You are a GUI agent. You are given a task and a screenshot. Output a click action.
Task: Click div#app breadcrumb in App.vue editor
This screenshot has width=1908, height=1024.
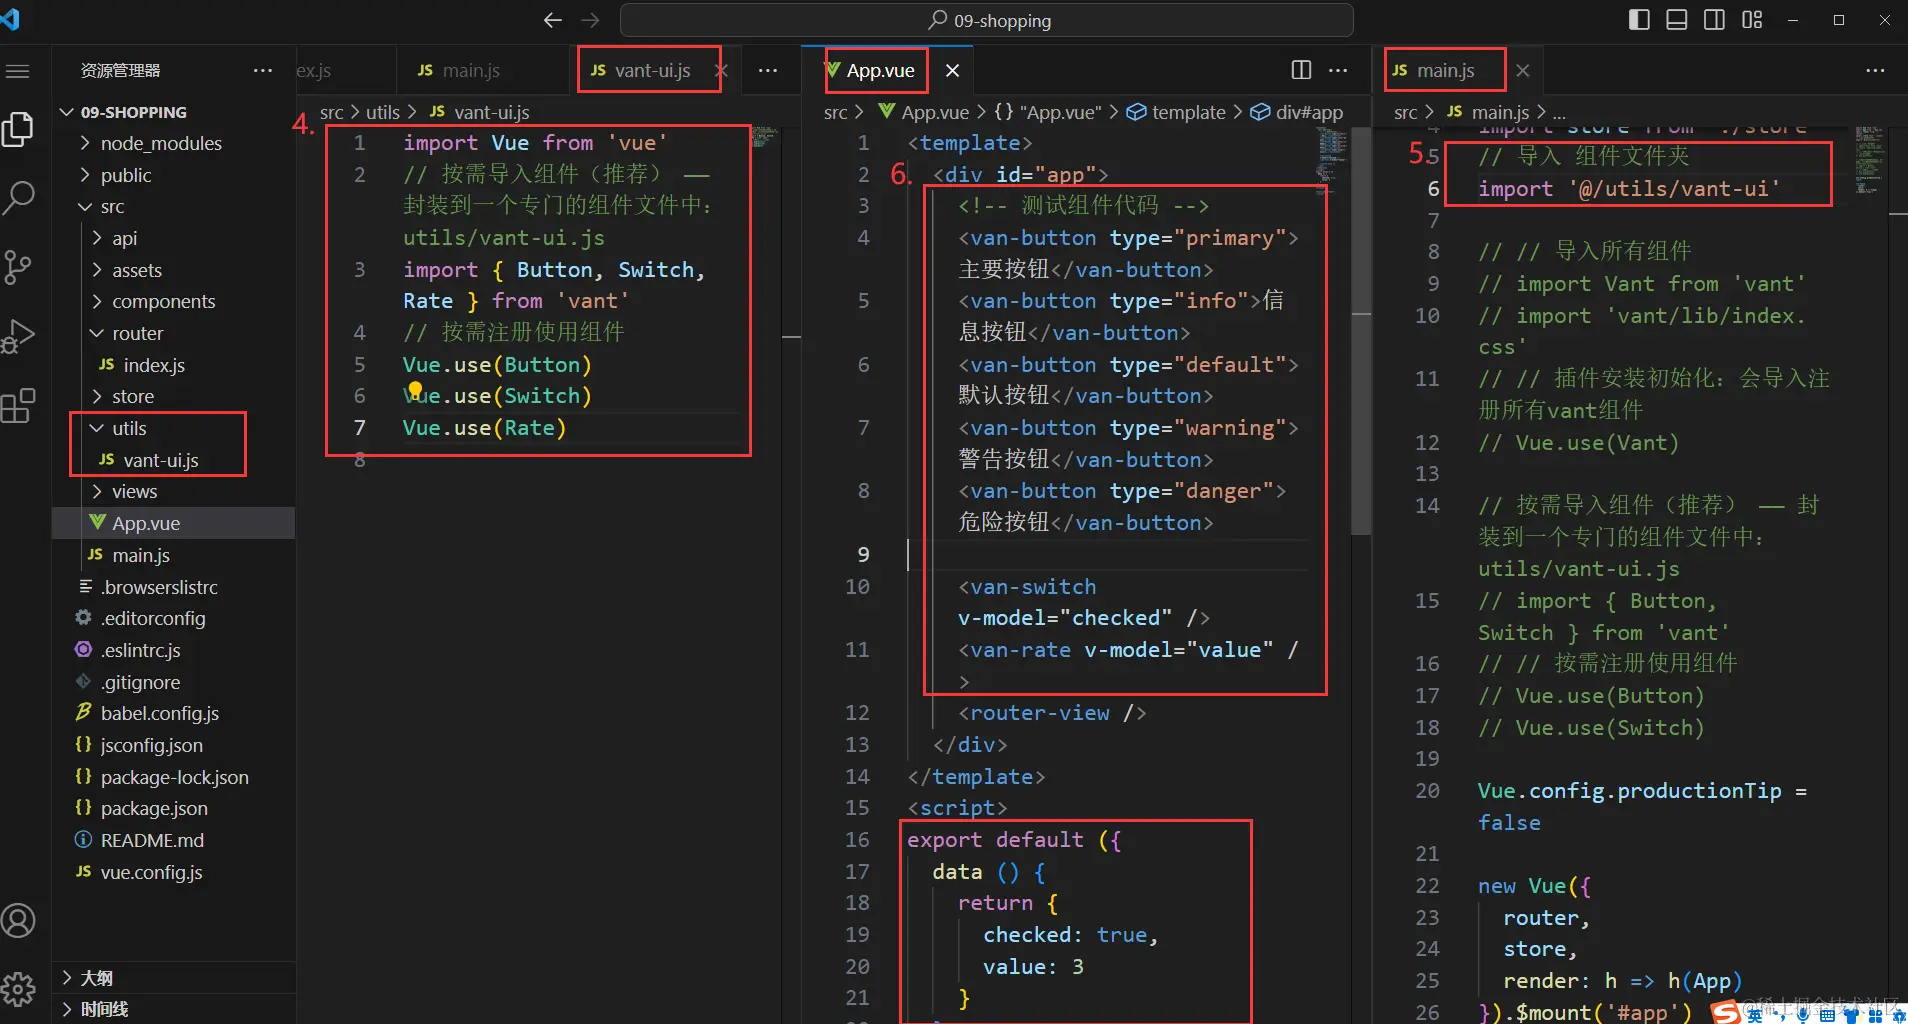click(x=1297, y=112)
